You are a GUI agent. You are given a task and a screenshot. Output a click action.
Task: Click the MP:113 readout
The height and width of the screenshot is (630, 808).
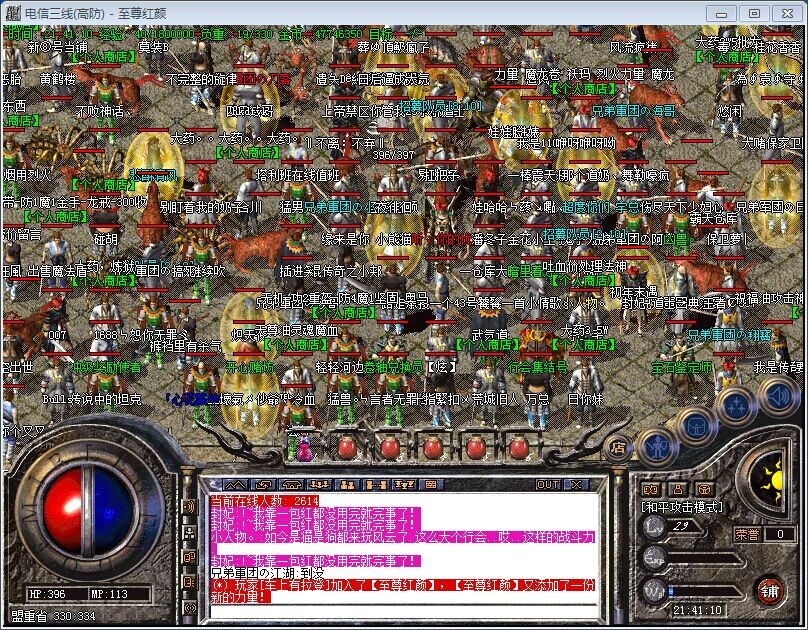pyautogui.click(x=109, y=594)
